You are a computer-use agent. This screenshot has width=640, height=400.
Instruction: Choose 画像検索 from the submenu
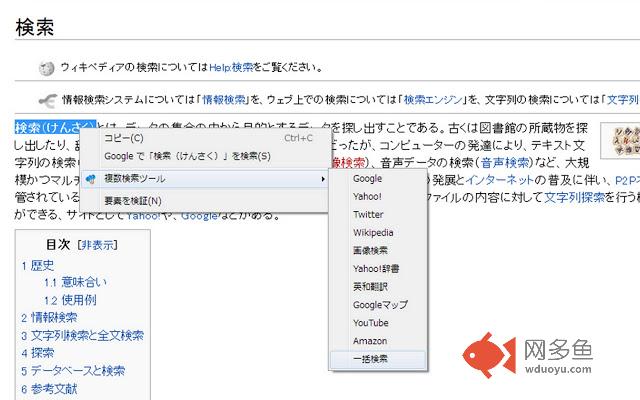[x=370, y=251]
